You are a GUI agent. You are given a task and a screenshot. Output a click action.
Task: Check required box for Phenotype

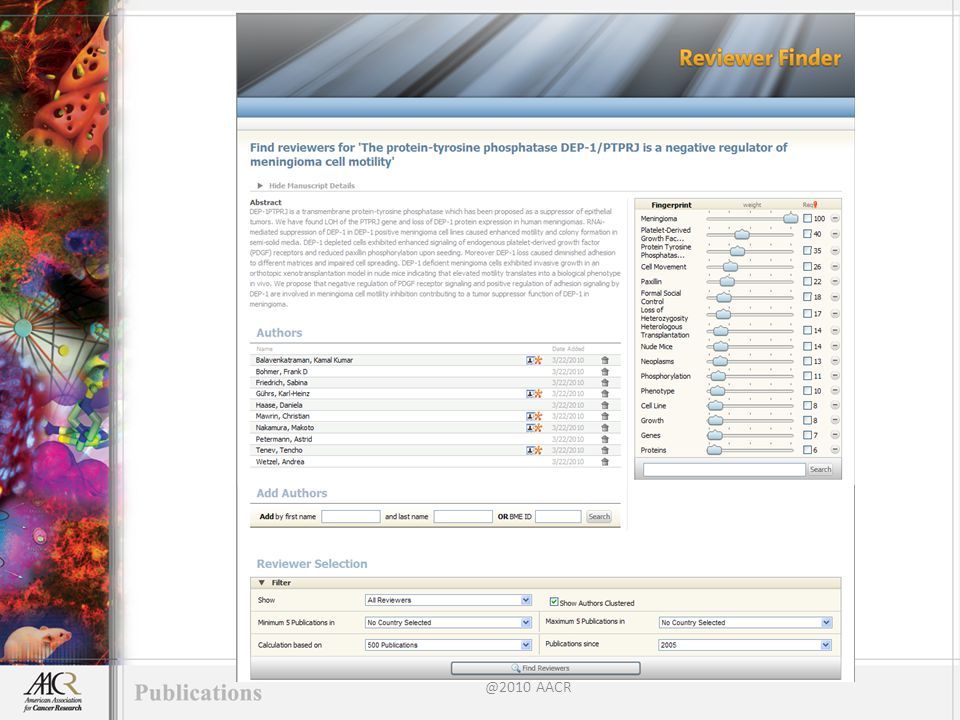pos(808,391)
